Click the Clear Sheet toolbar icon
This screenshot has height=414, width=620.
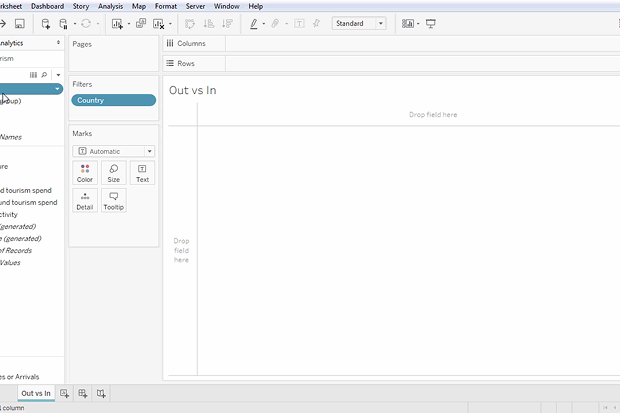tap(159, 23)
